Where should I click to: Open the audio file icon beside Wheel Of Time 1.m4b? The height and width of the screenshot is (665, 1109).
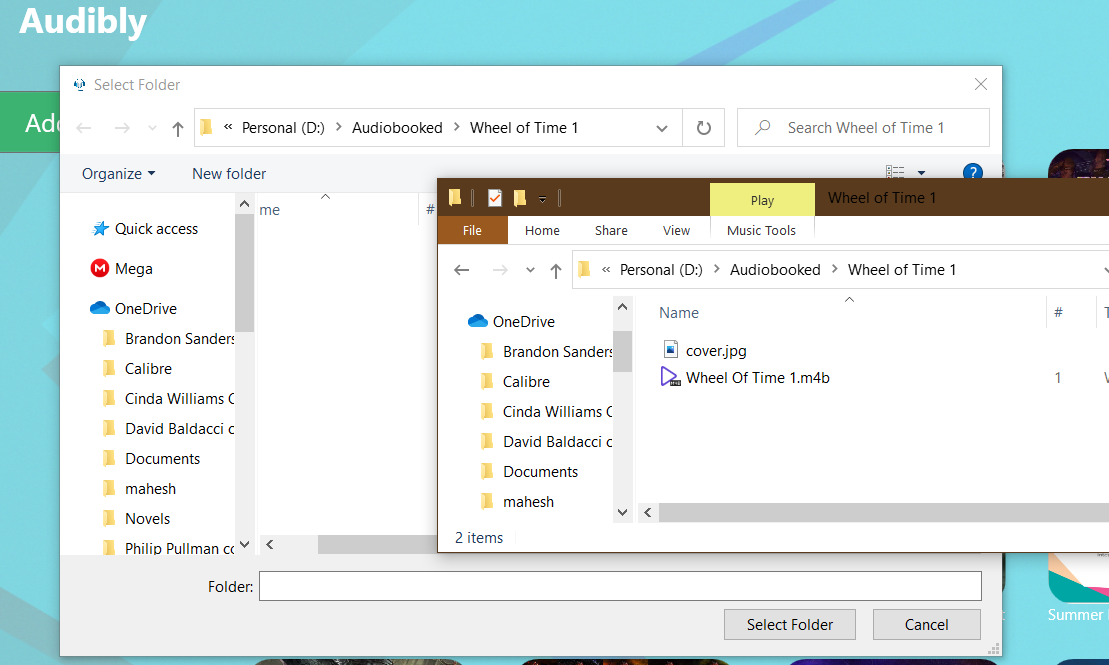[x=670, y=377]
